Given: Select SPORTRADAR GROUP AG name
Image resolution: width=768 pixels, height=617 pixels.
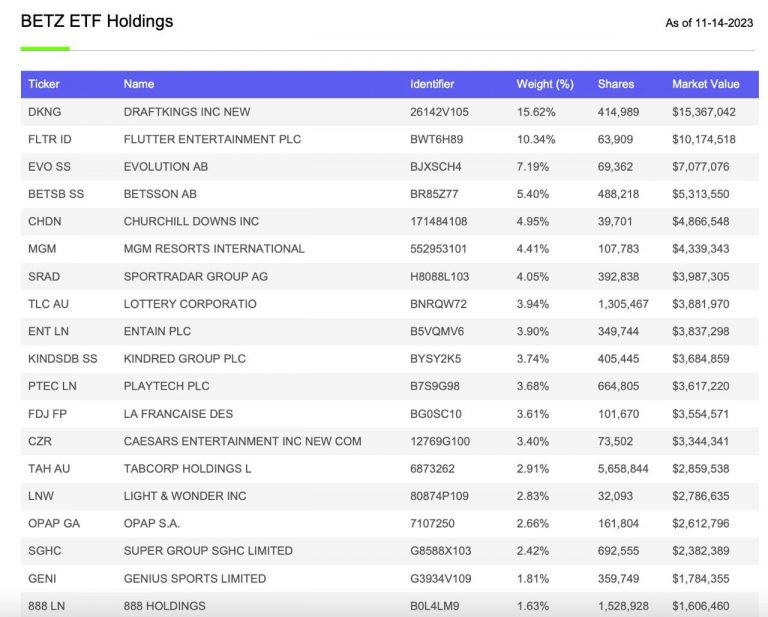Looking at the screenshot, I should click(x=195, y=277).
